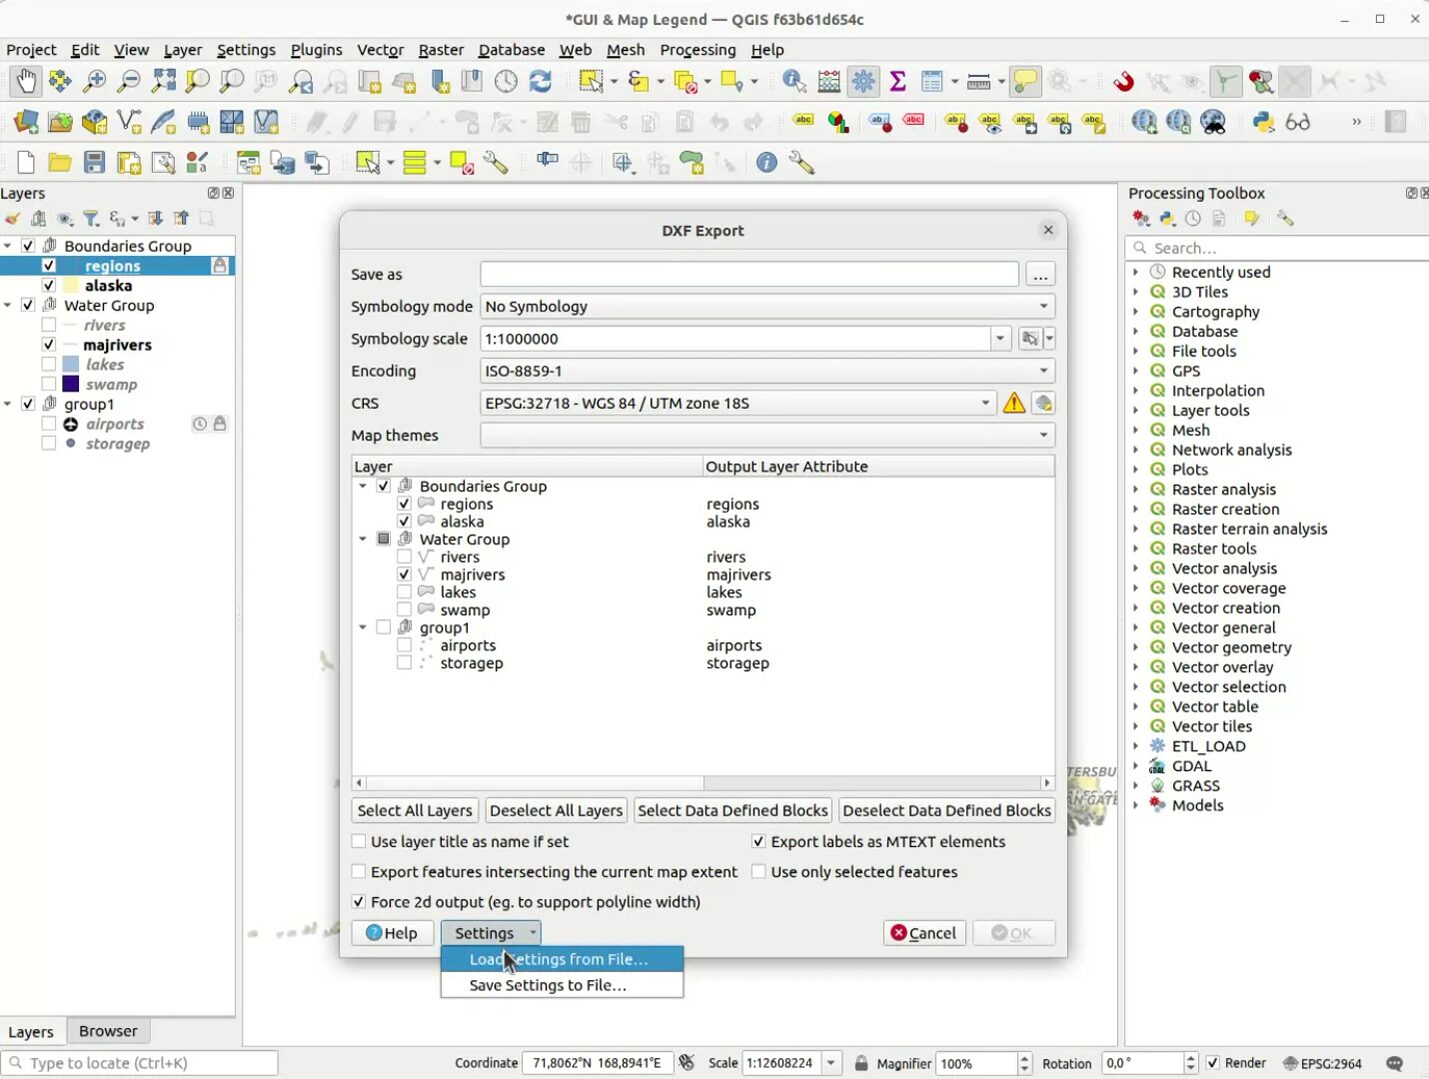Viewport: 1429px width, 1079px height.
Task: Click the Refresh map icon
Action: pos(540,81)
